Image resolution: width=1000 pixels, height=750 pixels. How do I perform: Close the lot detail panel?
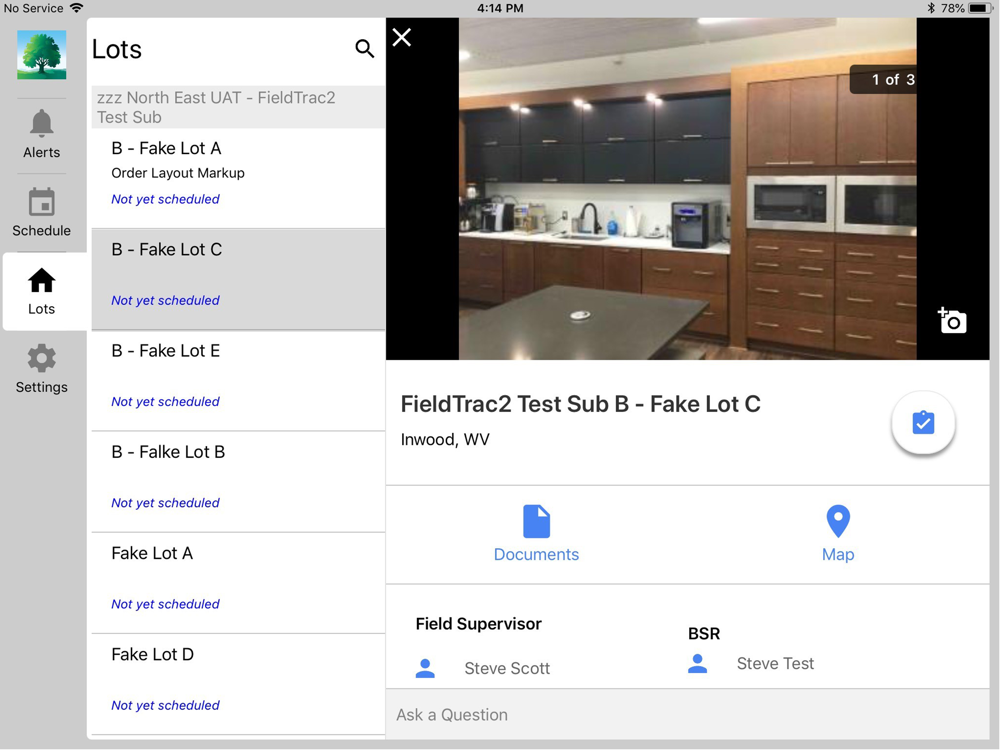click(x=402, y=38)
